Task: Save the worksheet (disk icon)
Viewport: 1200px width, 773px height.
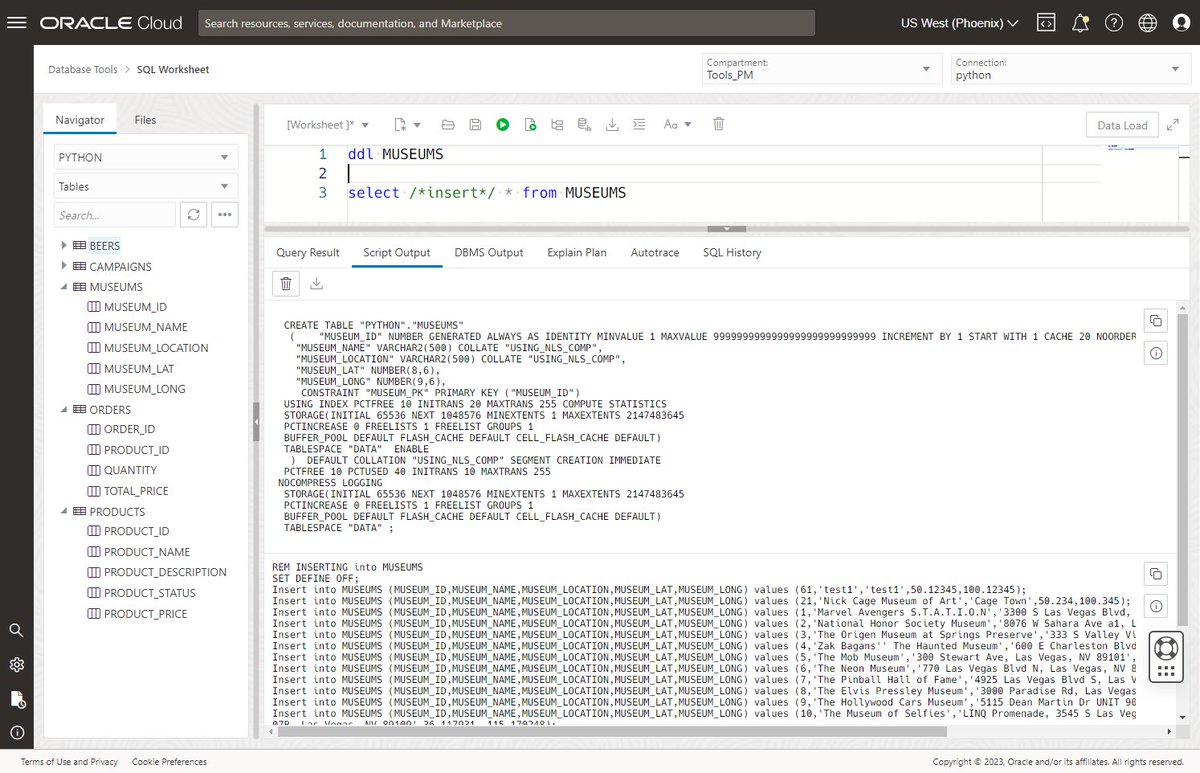Action: coord(475,125)
